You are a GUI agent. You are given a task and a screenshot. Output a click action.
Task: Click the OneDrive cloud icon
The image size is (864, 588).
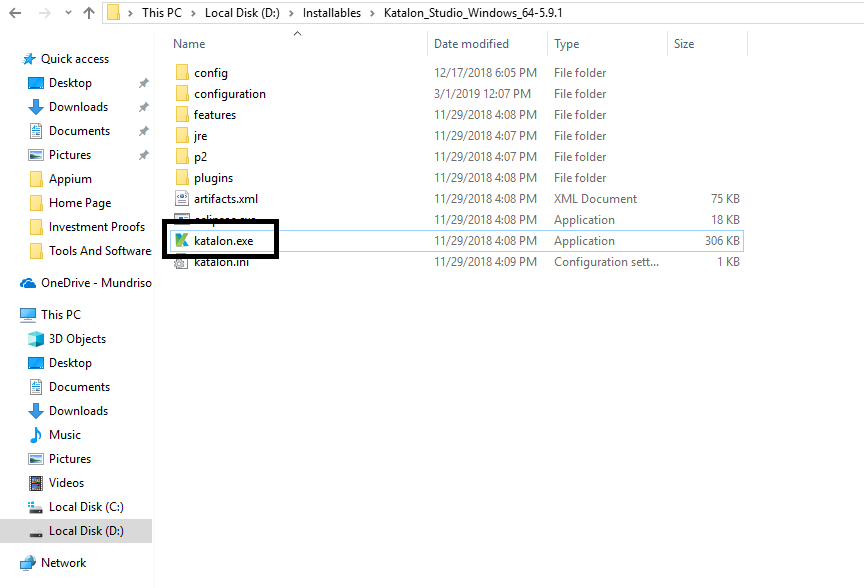28,283
